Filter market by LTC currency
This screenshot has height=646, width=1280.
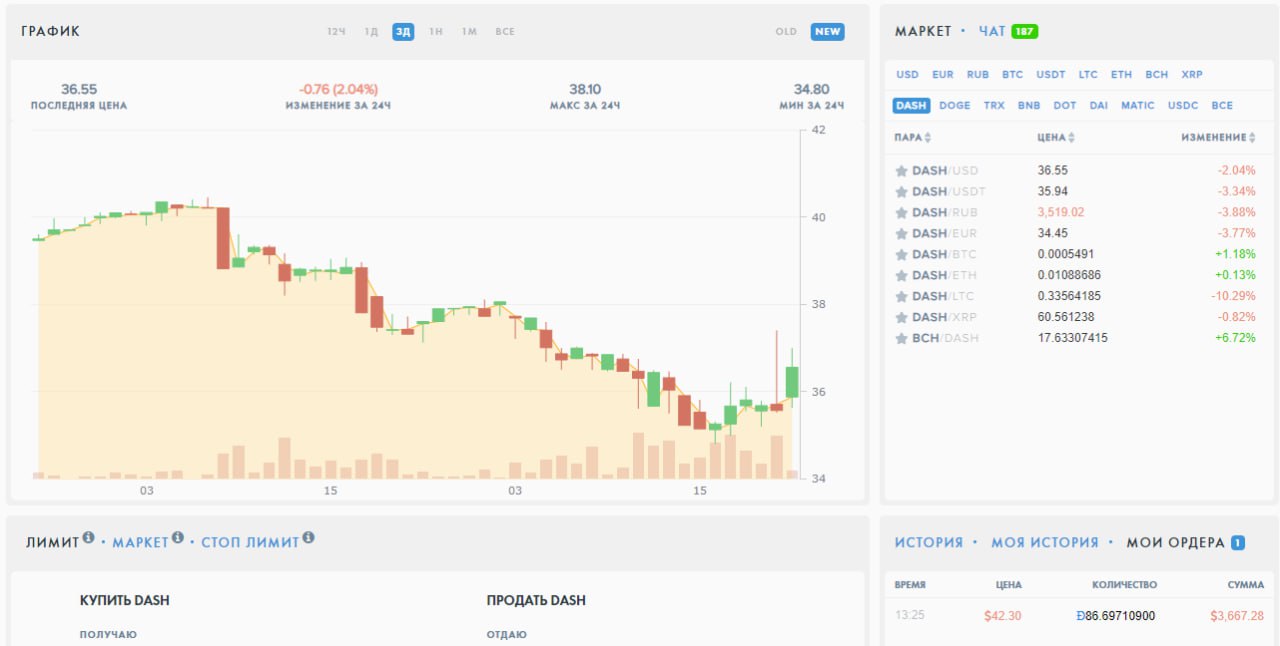point(1088,75)
